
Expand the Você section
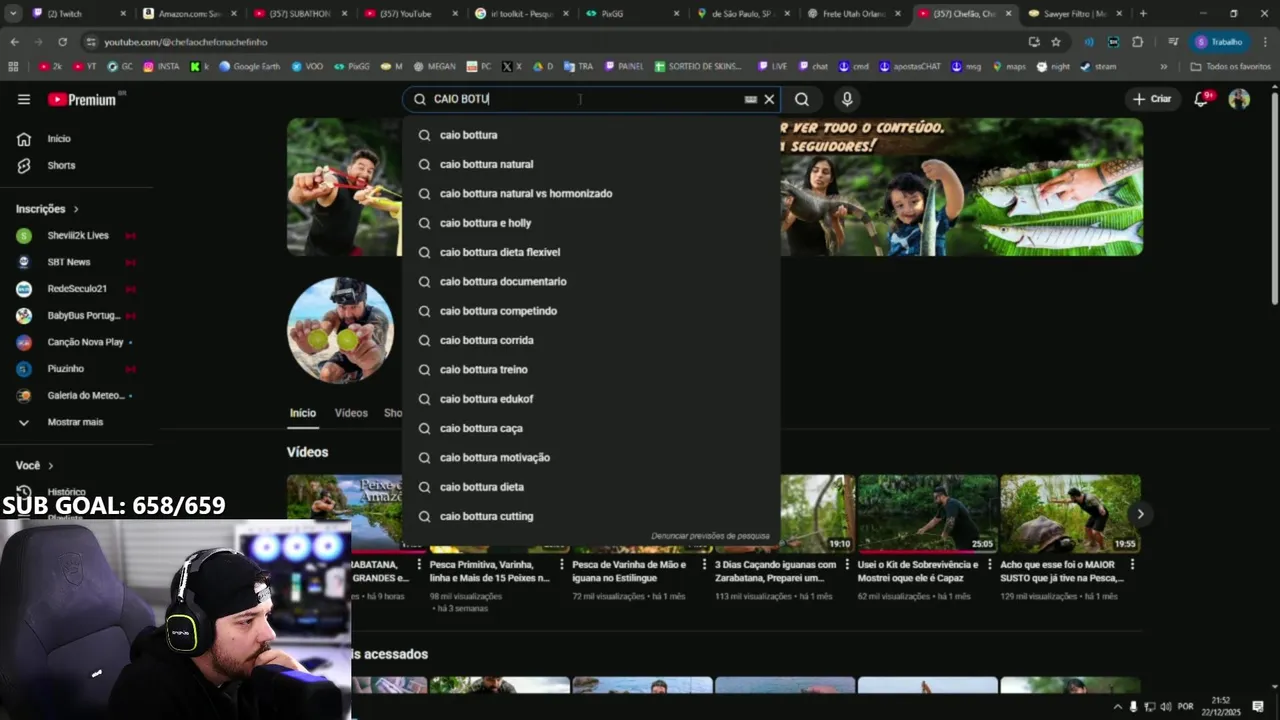tap(35, 465)
